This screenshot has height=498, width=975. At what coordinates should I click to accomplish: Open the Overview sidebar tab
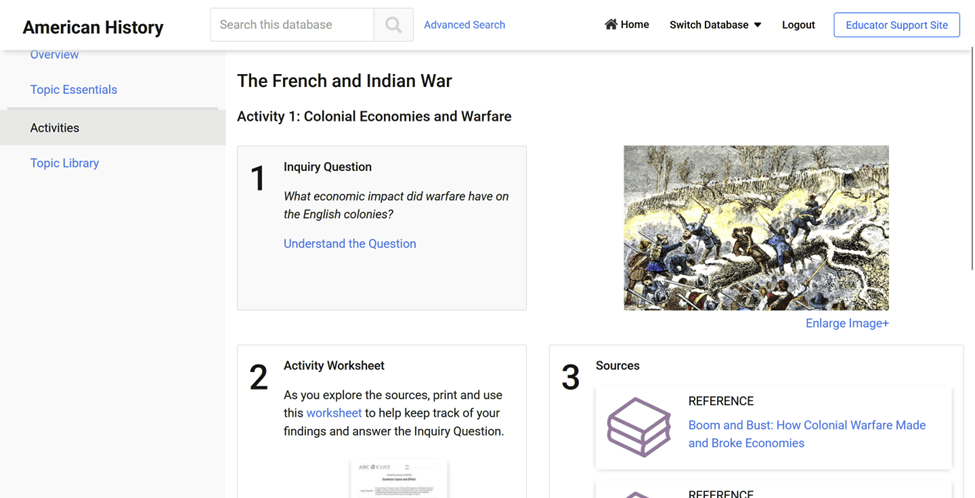click(x=54, y=55)
